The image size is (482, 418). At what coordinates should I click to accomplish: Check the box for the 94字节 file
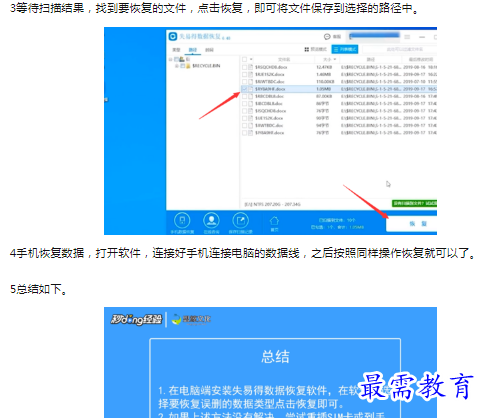point(244,126)
